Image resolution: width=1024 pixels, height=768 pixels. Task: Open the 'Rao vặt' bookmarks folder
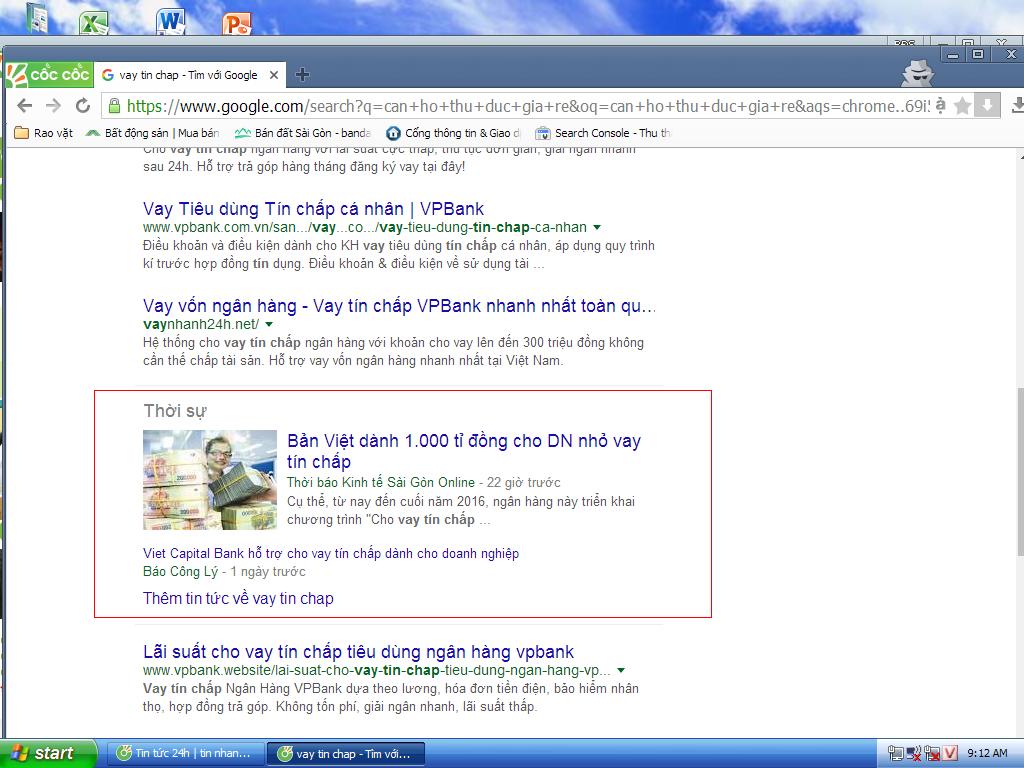[x=44, y=133]
